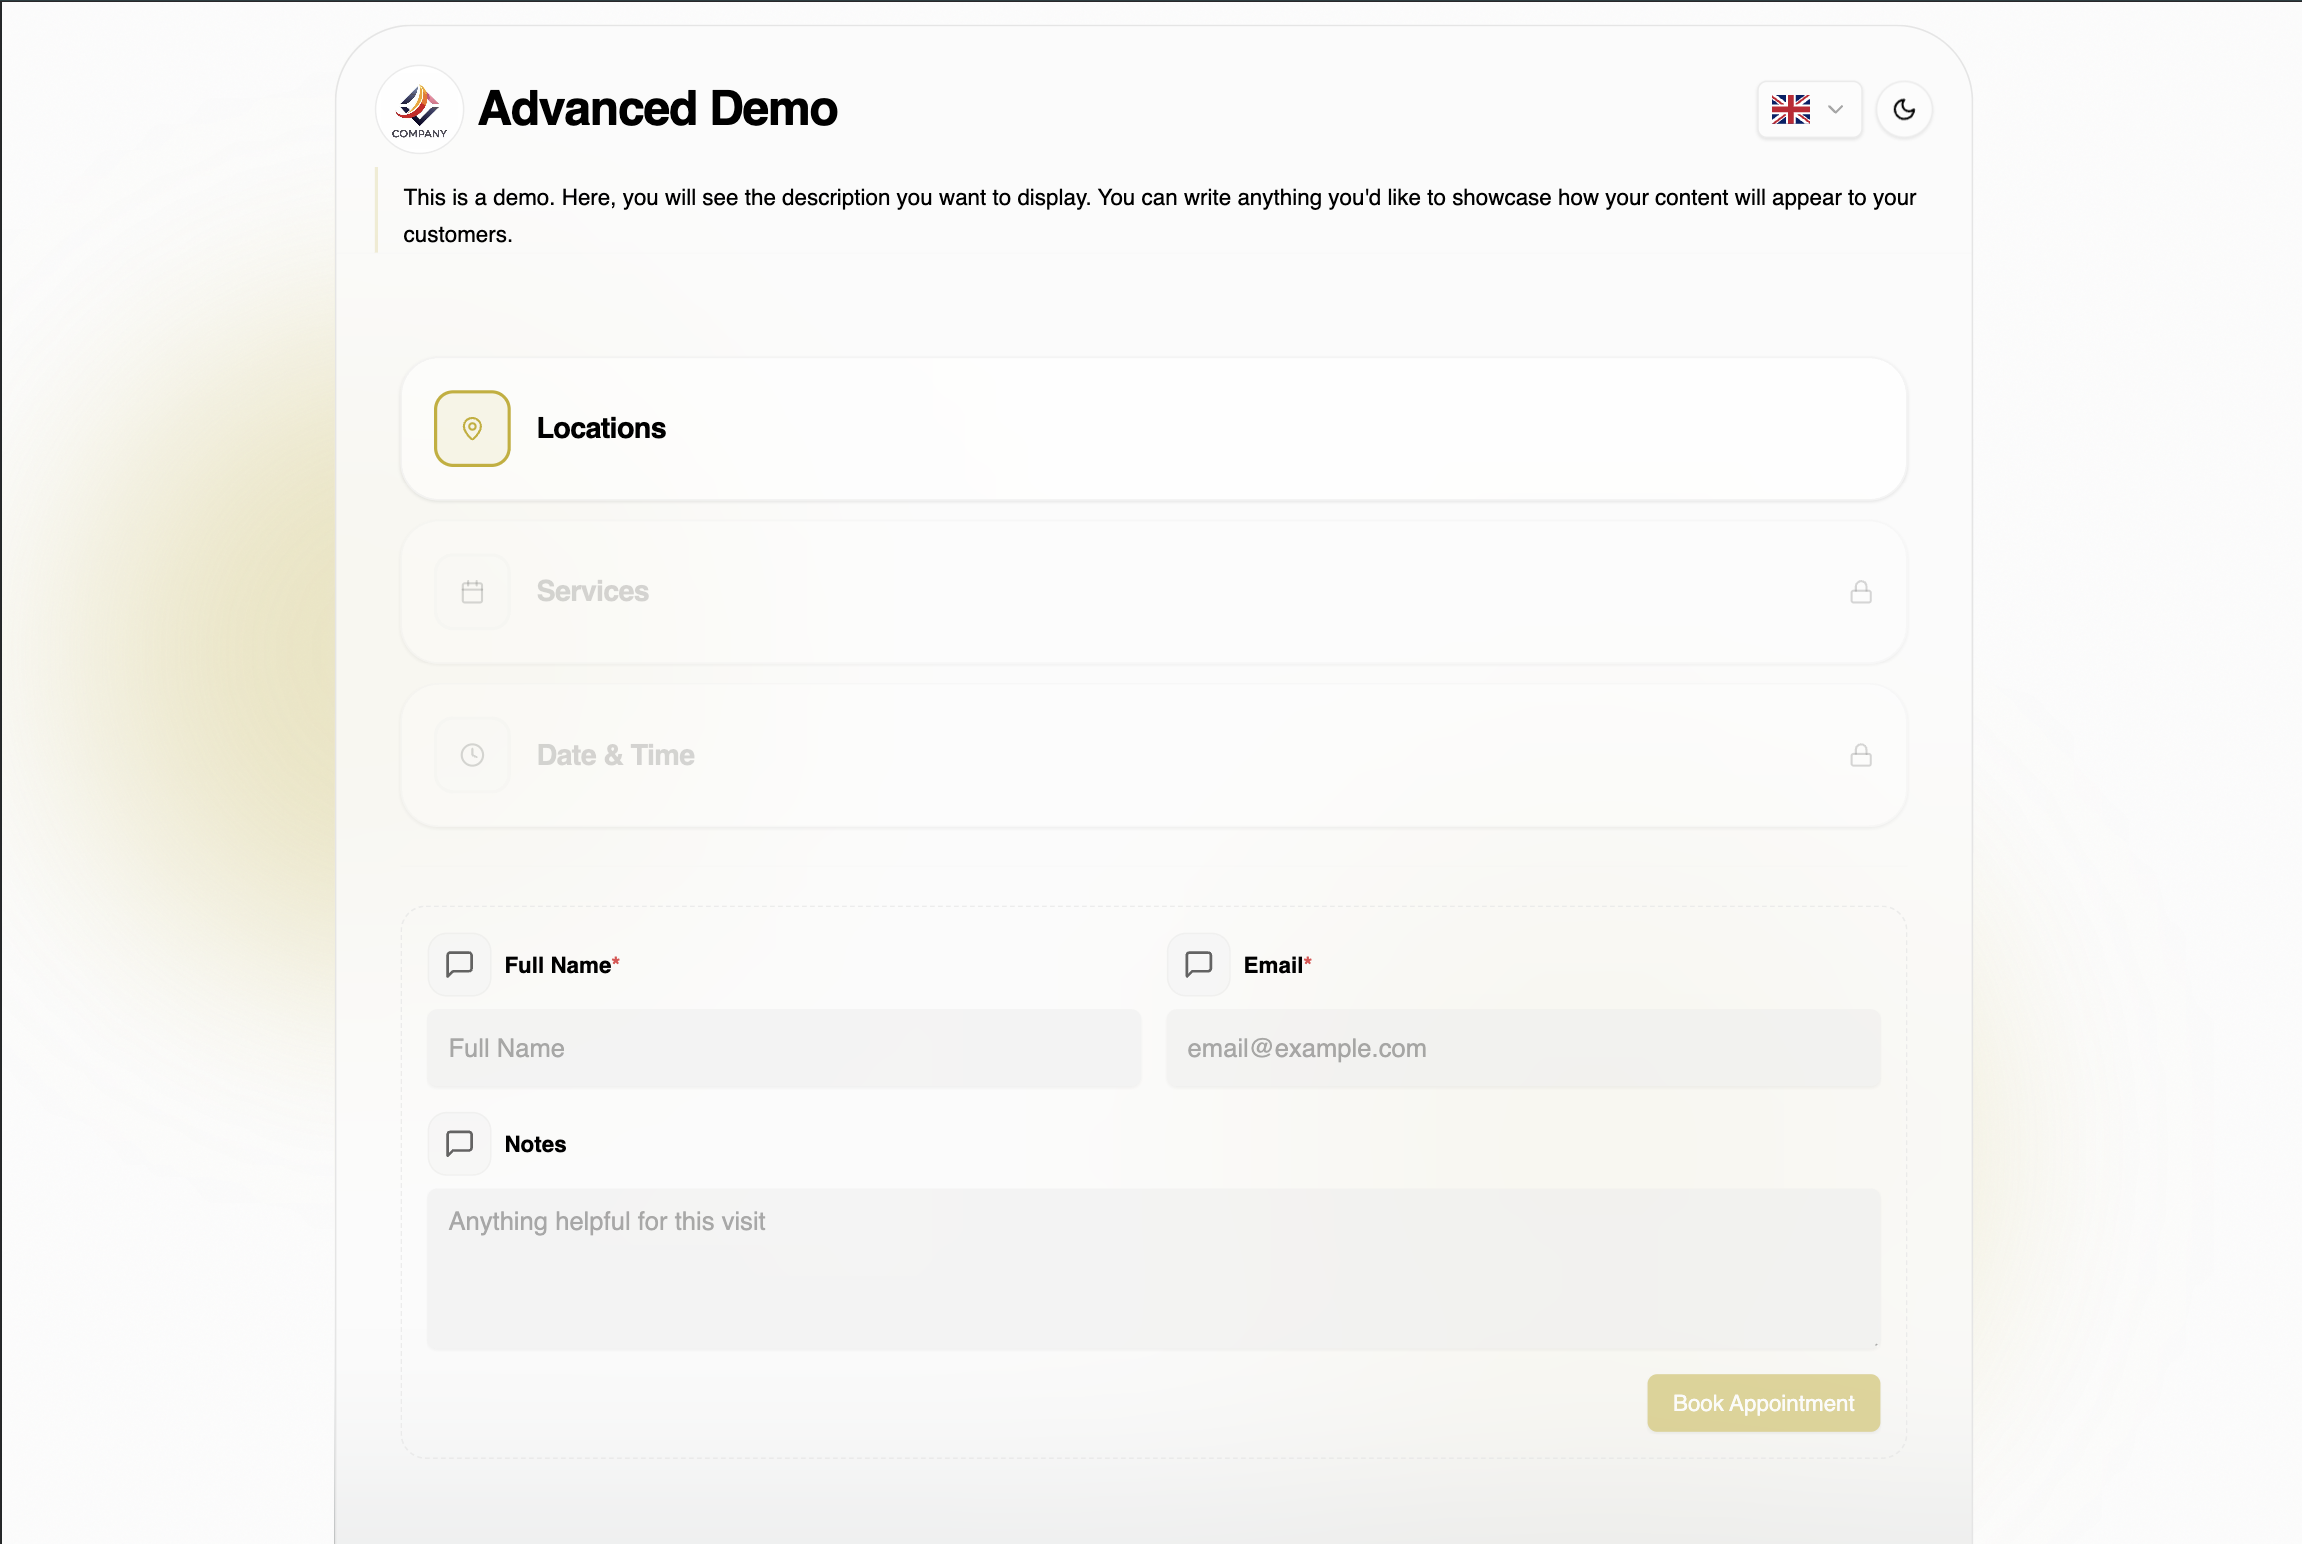This screenshot has width=2302, height=1544.
Task: Click the demo description paragraph
Action: [x=1159, y=216]
